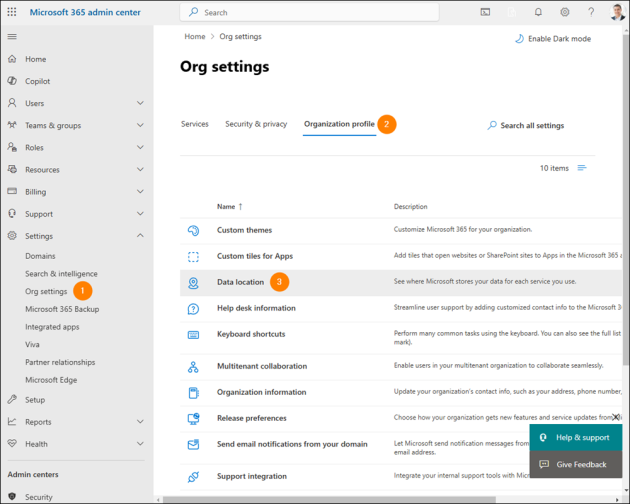Screen dimensions: 630x504
Task: Click the Support headset icon
Action: [x=12, y=213]
